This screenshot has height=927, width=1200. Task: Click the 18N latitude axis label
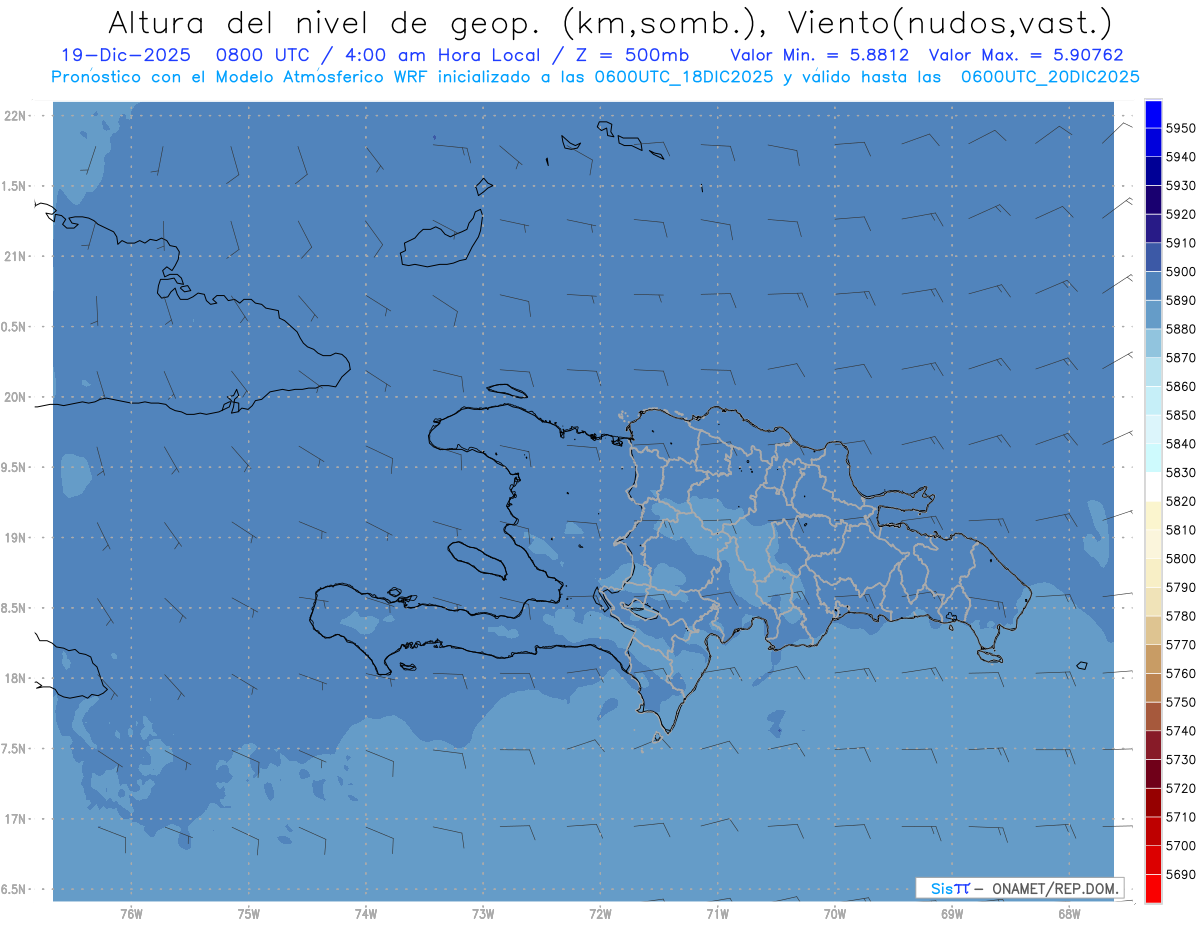click(x=17, y=679)
